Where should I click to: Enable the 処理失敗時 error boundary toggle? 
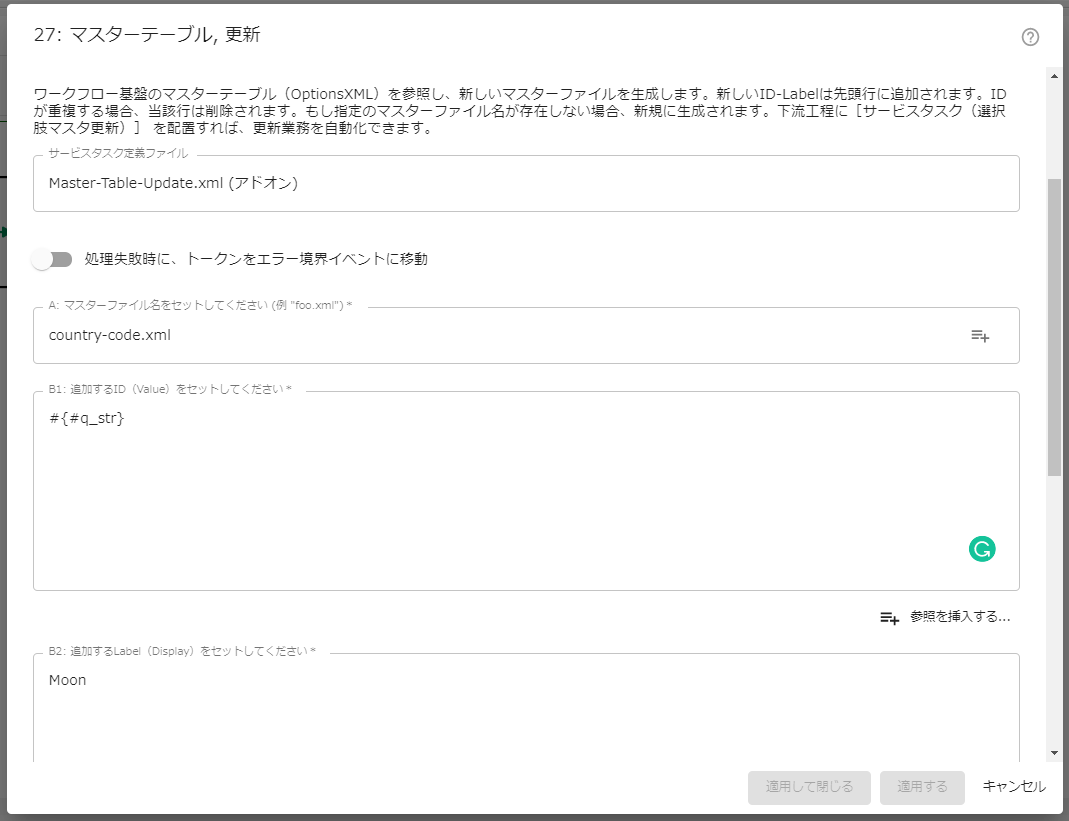pos(53,258)
